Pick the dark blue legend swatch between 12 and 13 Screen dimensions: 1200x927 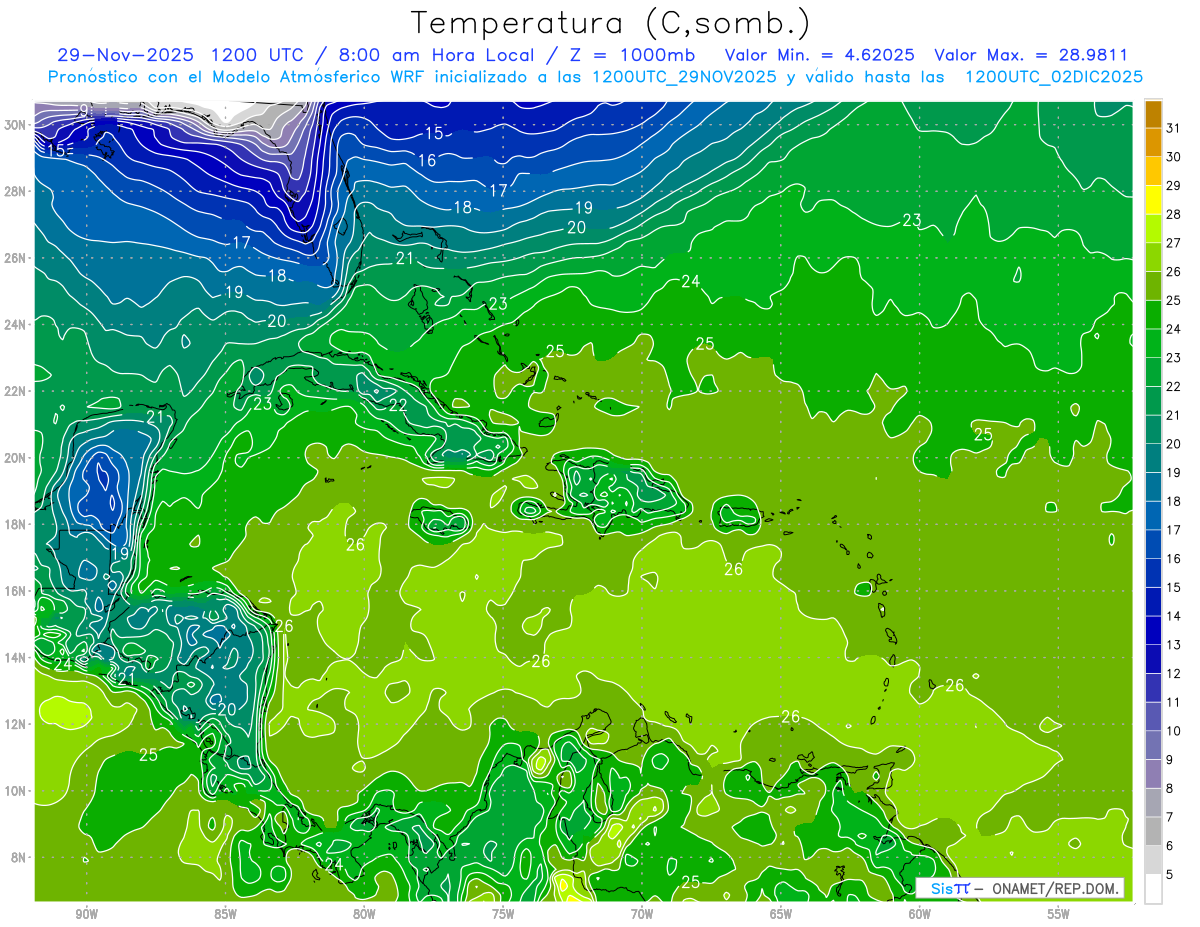click(x=1153, y=658)
